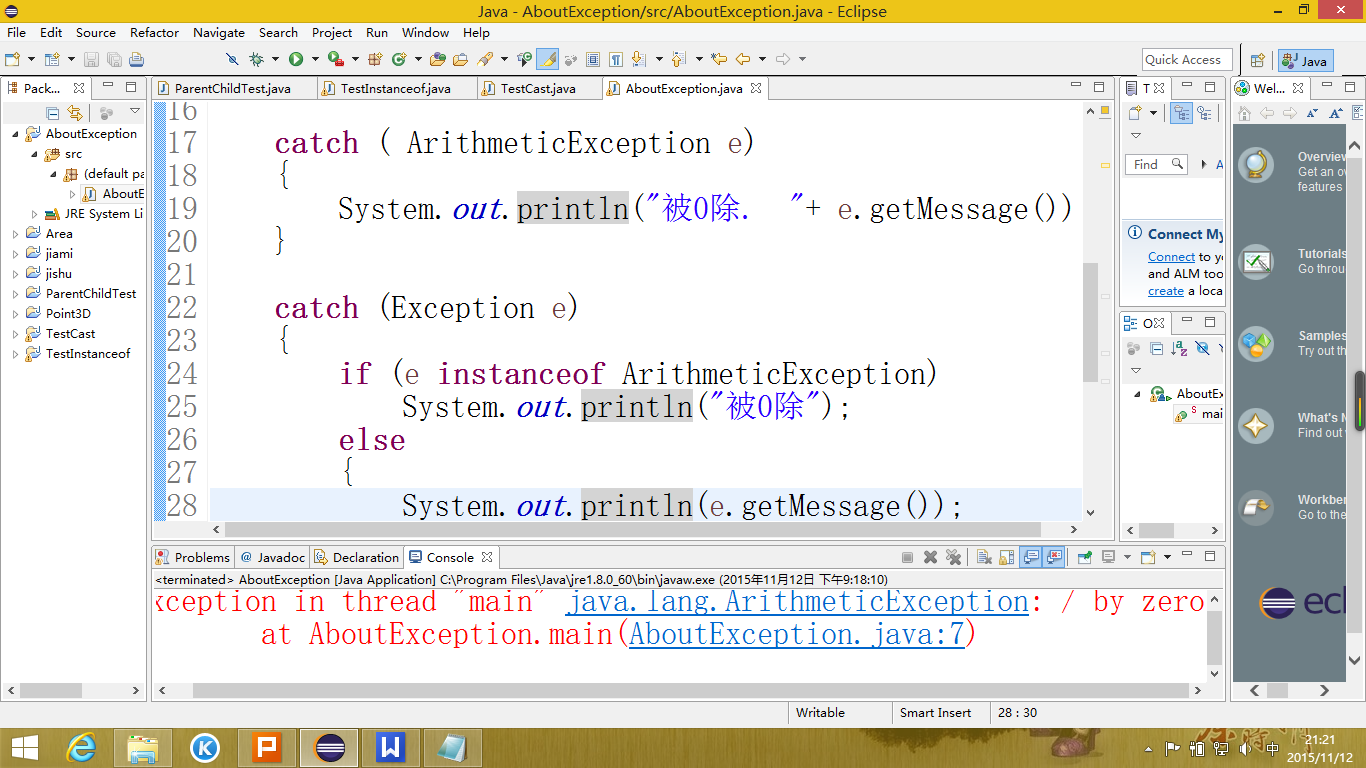Open dropdown next to Run button
1366x768 pixels.
[315, 59]
